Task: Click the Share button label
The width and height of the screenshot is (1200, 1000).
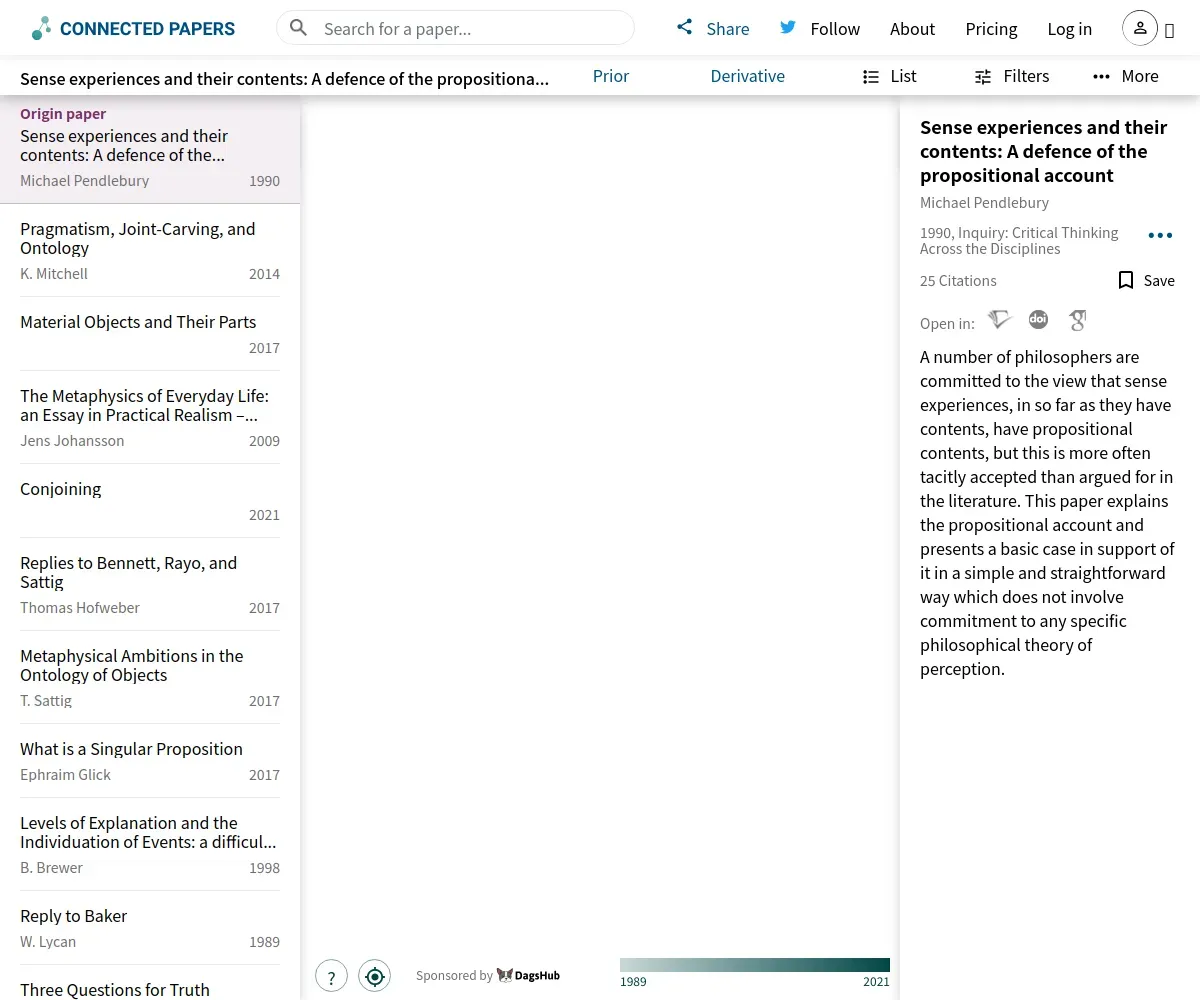Action: (728, 29)
